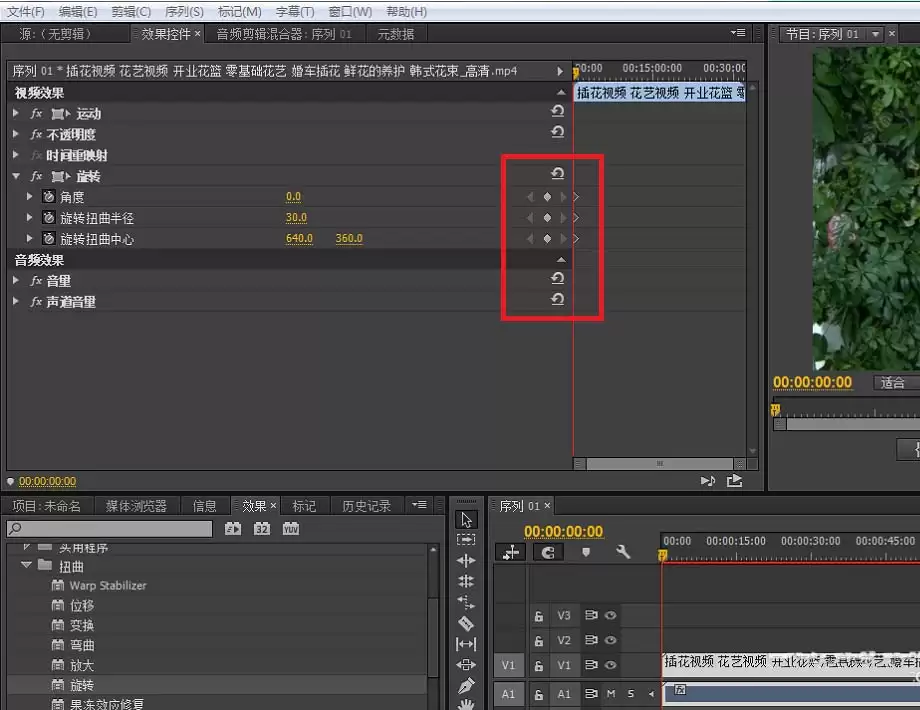
Task: Click the 角度 value 0.0
Action: coord(293,197)
